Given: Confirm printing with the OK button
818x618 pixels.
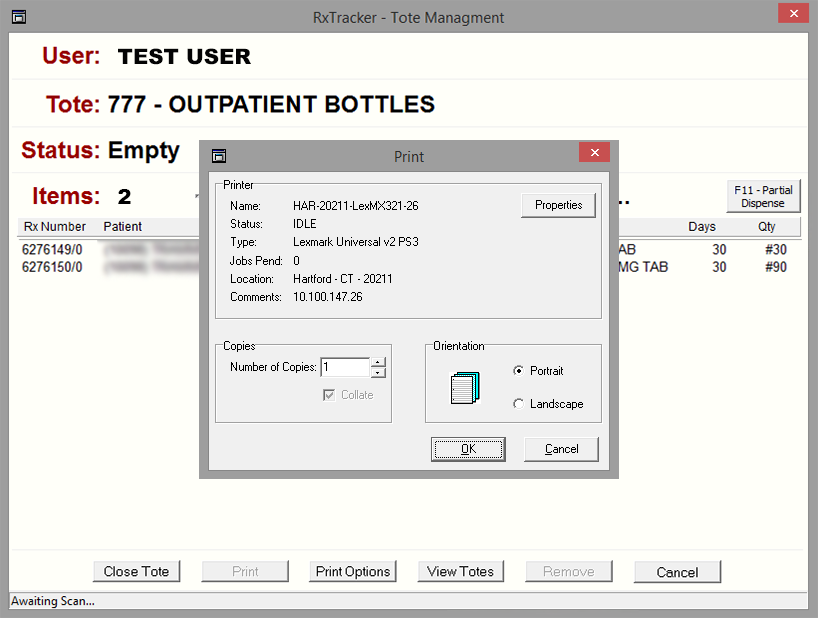Looking at the screenshot, I should [468, 449].
